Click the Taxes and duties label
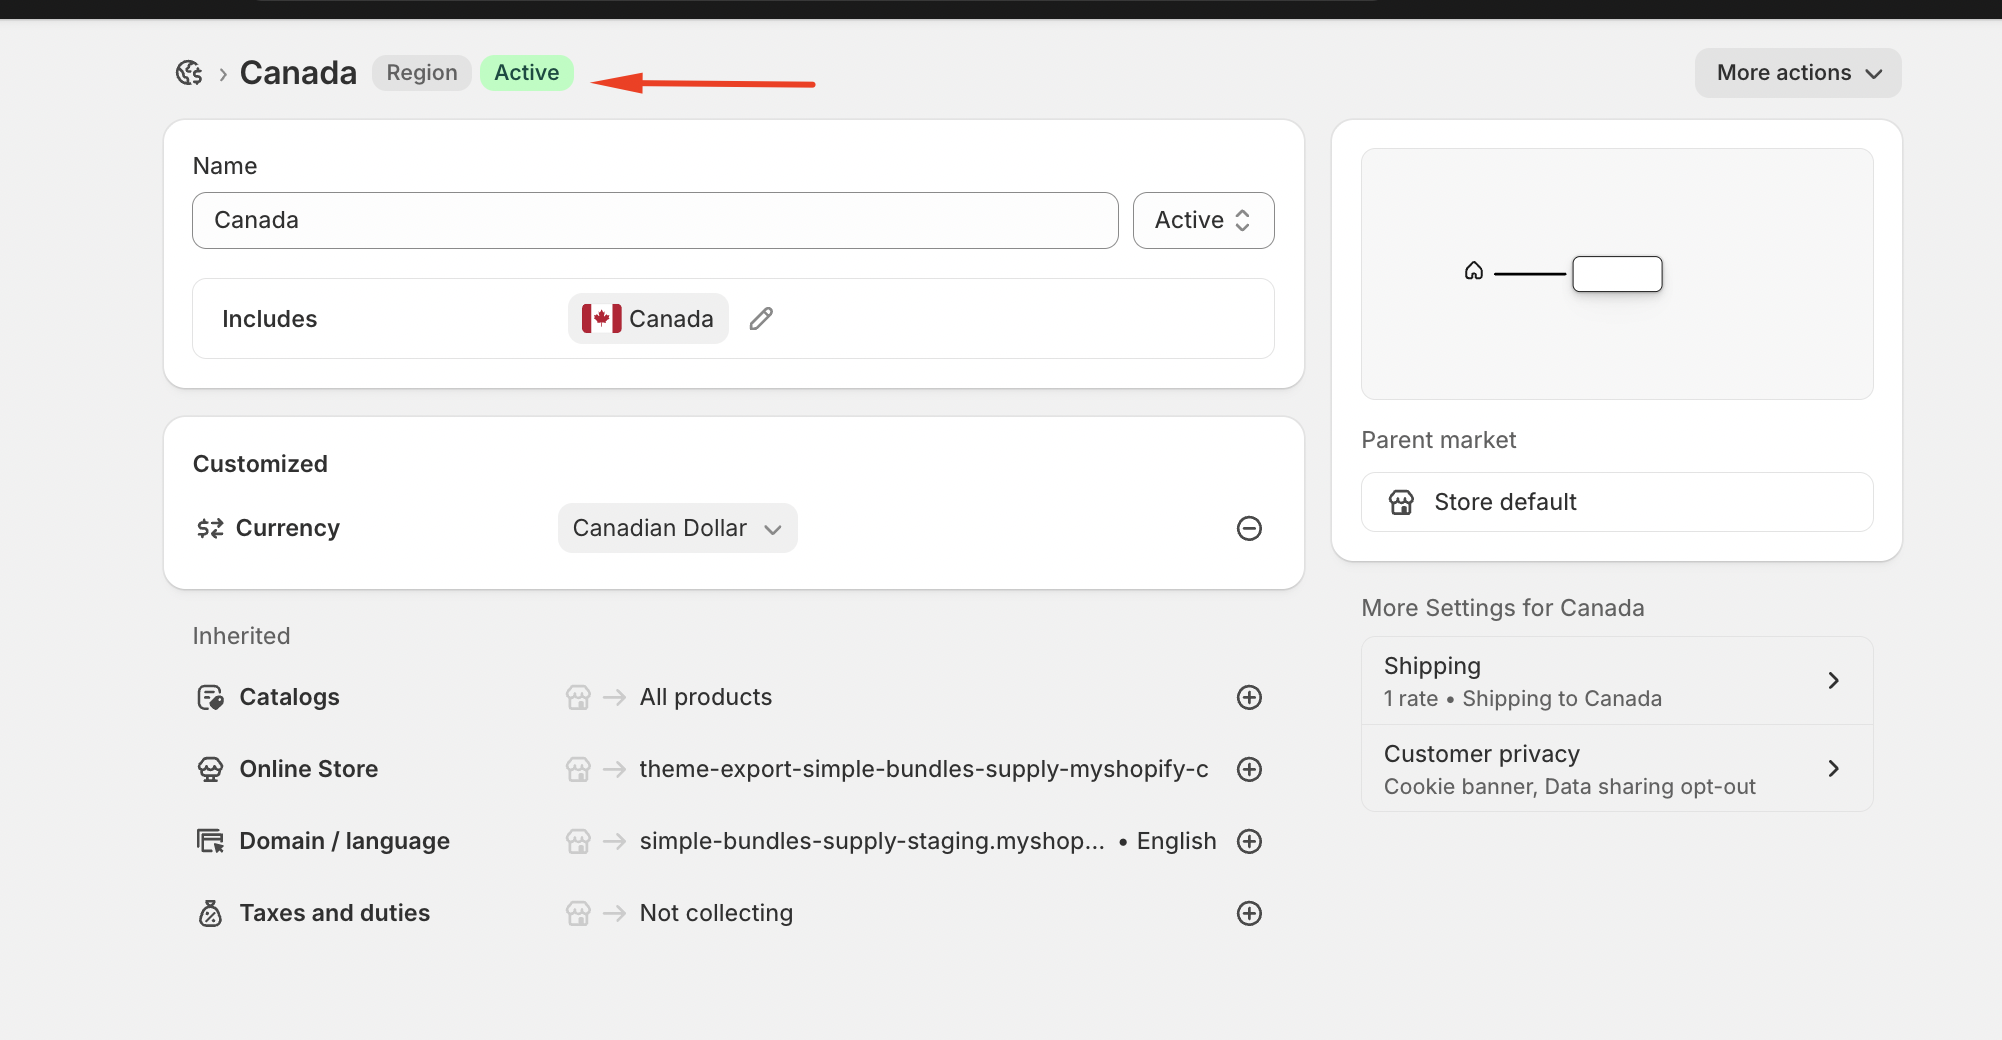 pyautogui.click(x=335, y=913)
